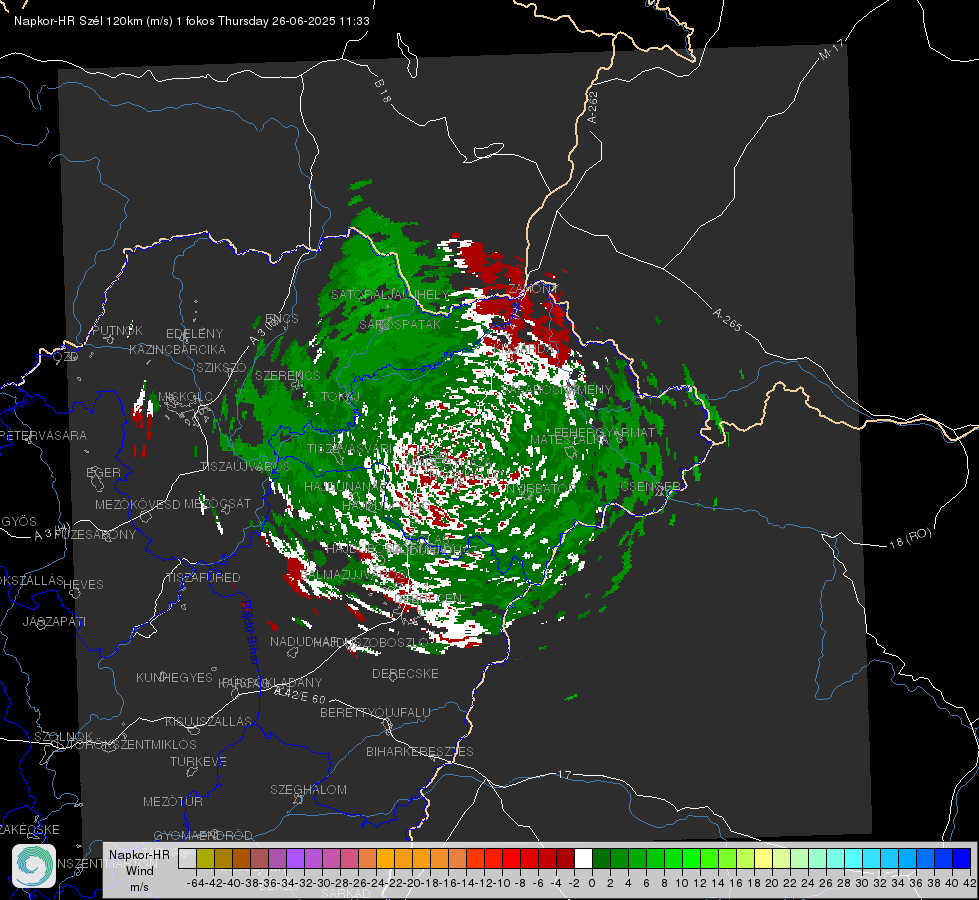
Task: Click the HAJDÚNÁNÁS city label
Action: 345,487
